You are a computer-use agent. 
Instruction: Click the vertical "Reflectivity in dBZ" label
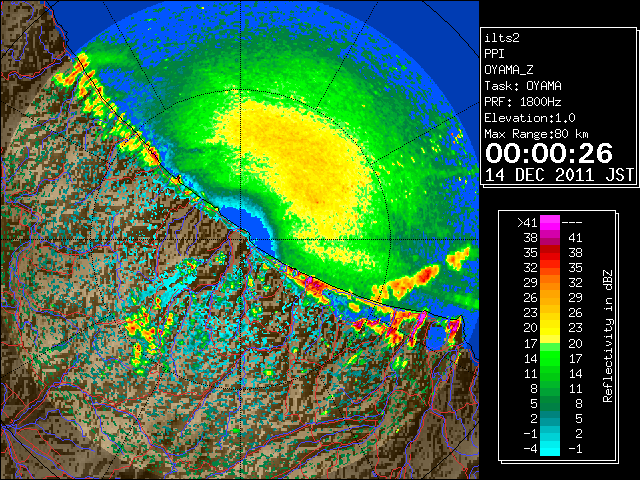click(608, 336)
